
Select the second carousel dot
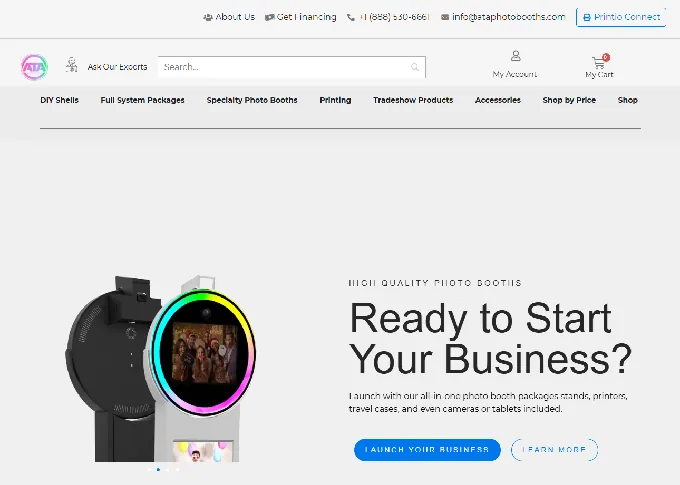[x=158, y=470]
